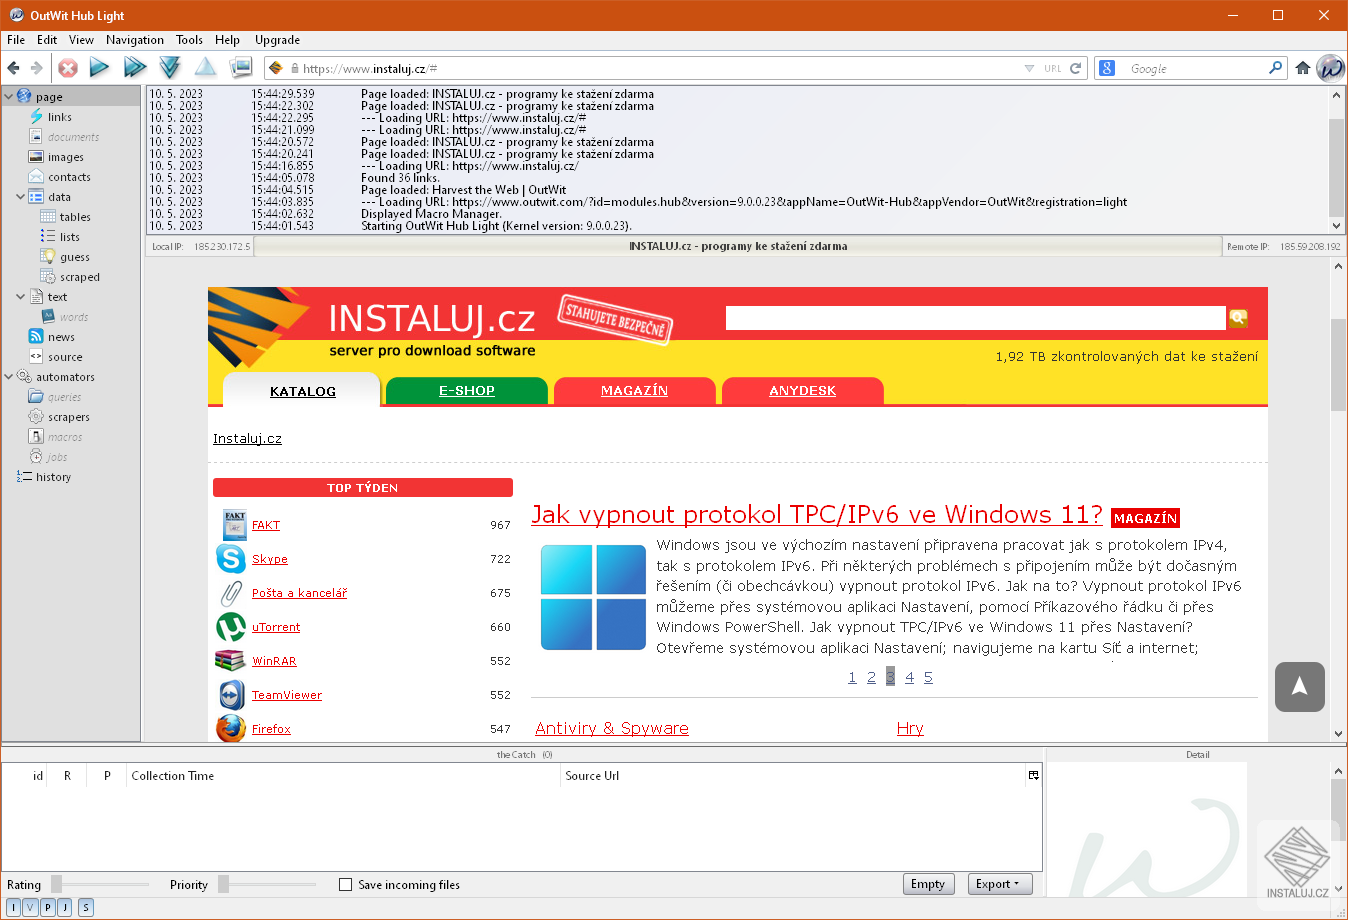Select contacts in the sidebar tree
The image size is (1348, 920).
pyautogui.click(x=69, y=177)
